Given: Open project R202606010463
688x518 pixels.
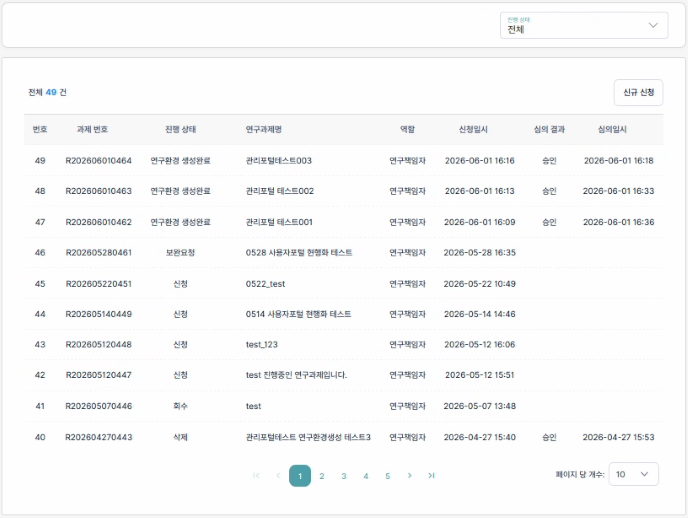Looking at the screenshot, I should (99, 191).
